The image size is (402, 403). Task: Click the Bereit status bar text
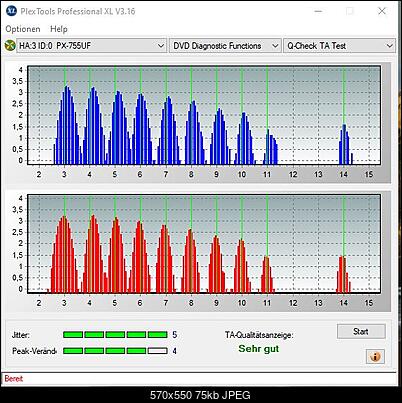click(14, 379)
